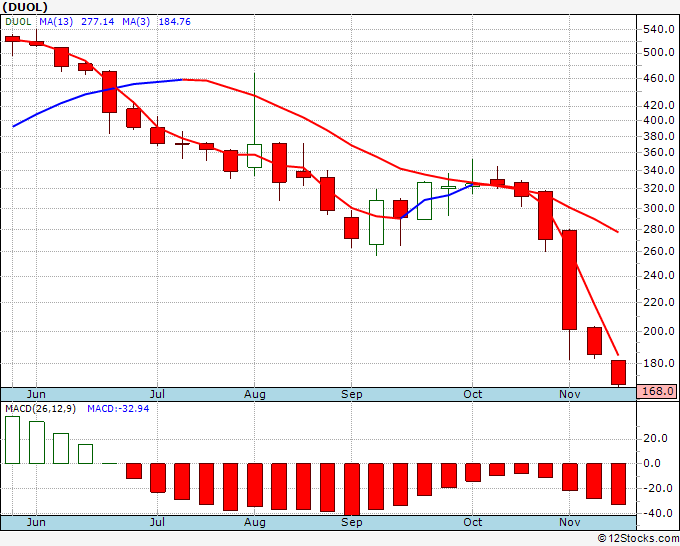The height and width of the screenshot is (546, 680).
Task: Click the 460.0 price axis label
Action: pyautogui.click(x=659, y=78)
